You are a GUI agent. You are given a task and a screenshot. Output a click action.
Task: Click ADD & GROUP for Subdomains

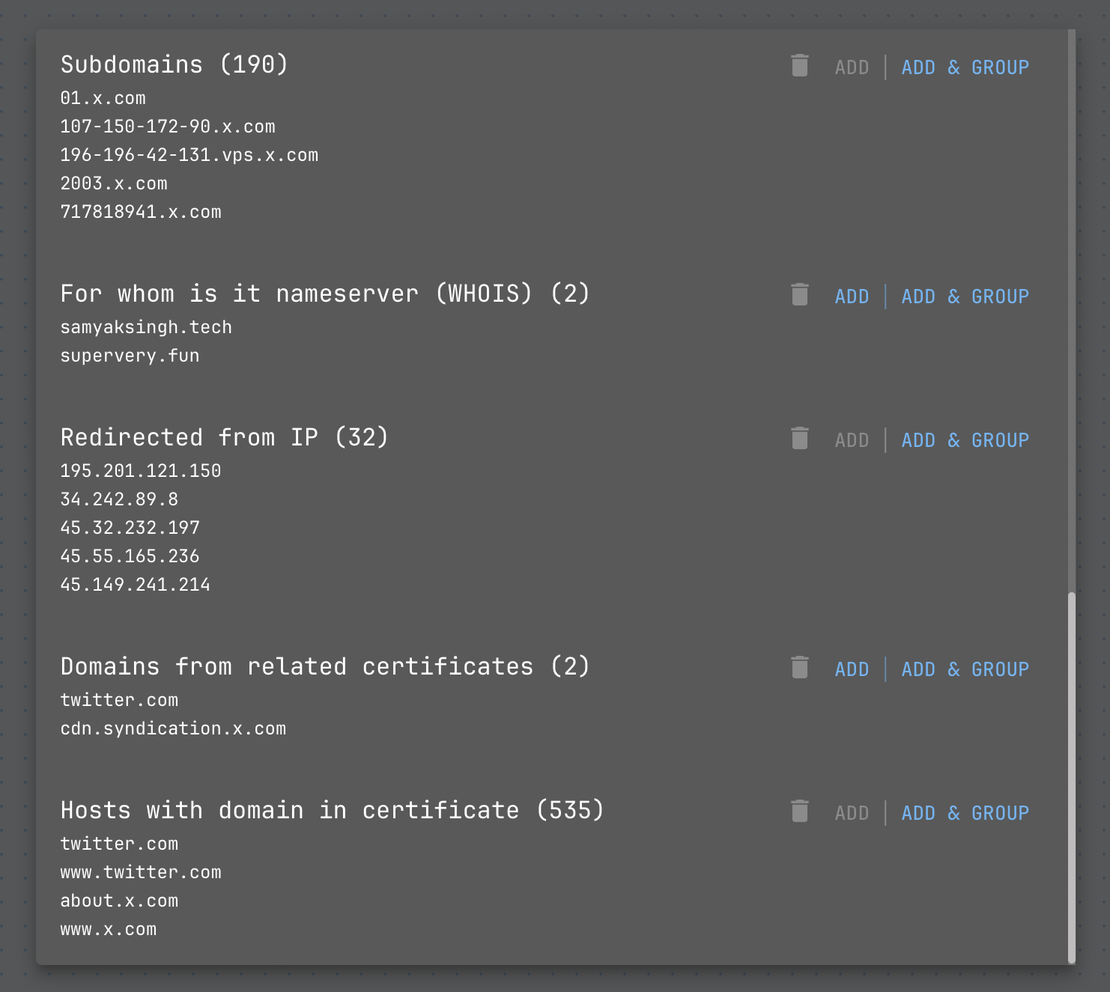tap(965, 67)
